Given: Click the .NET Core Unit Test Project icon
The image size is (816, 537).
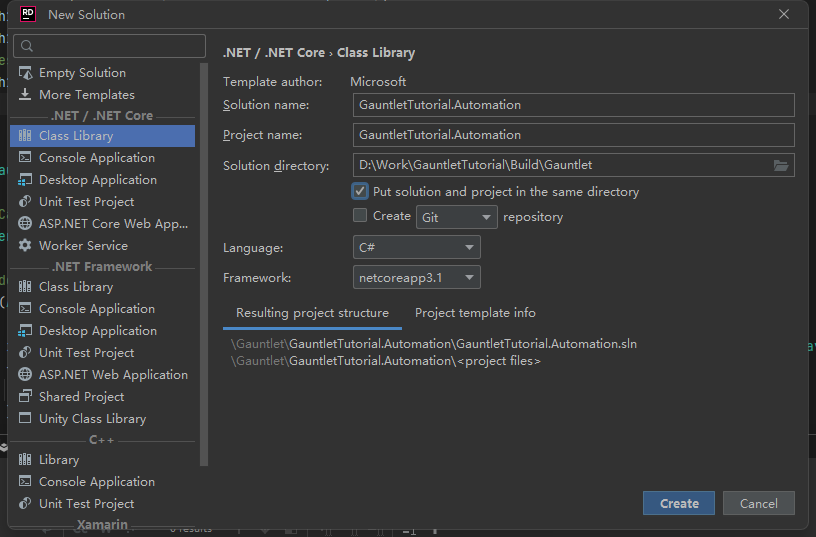Looking at the screenshot, I should [x=25, y=202].
